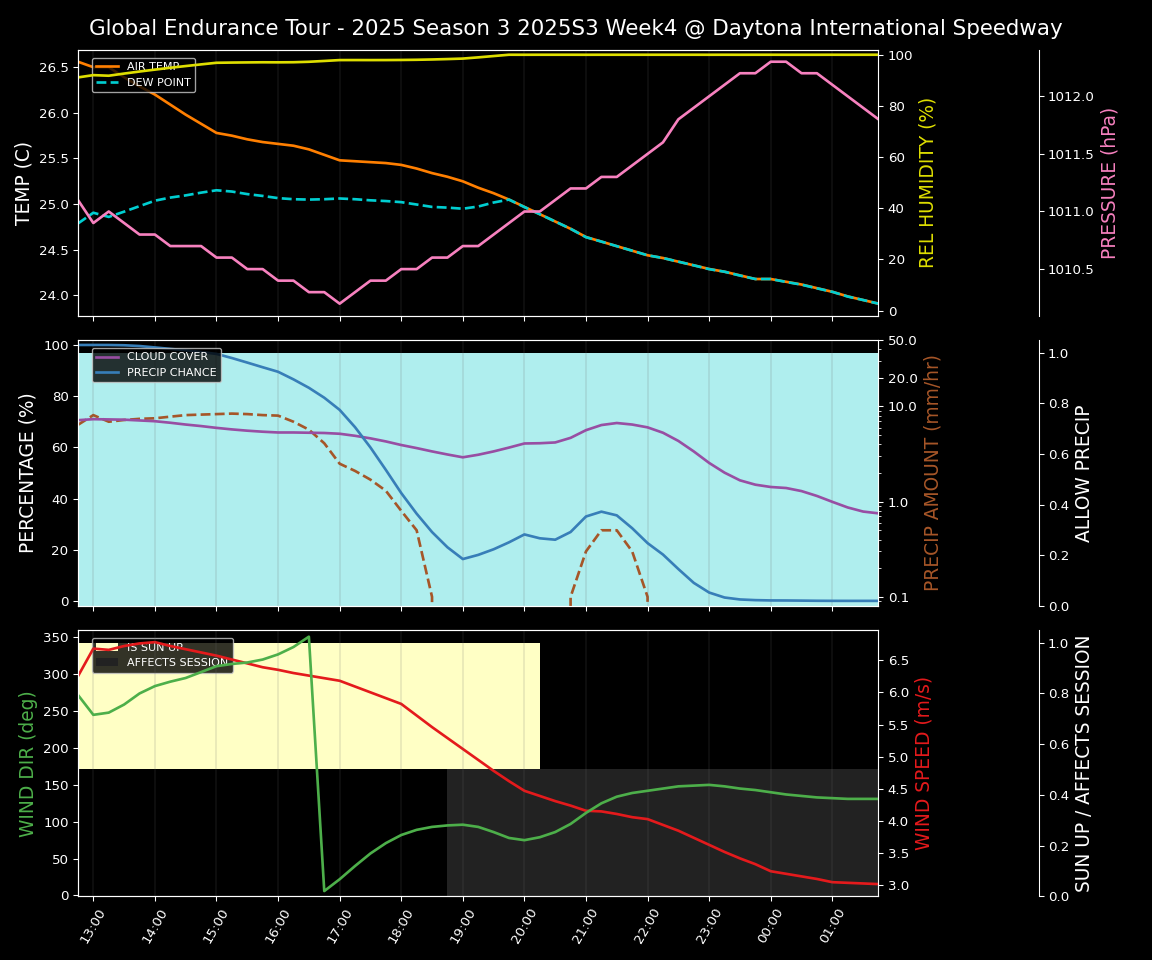Click the 50.0 precip amount tick value
The height and width of the screenshot is (960, 1152).
click(902, 341)
